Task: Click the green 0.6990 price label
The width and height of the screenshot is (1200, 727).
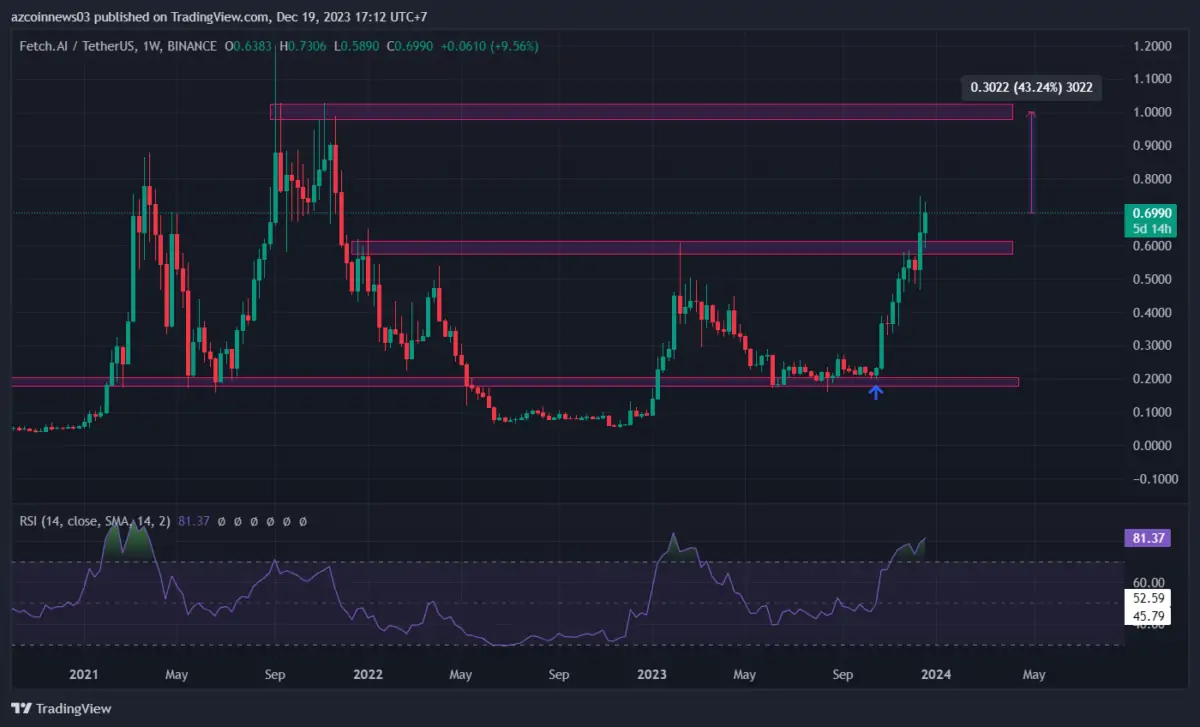Action: [x=1151, y=212]
